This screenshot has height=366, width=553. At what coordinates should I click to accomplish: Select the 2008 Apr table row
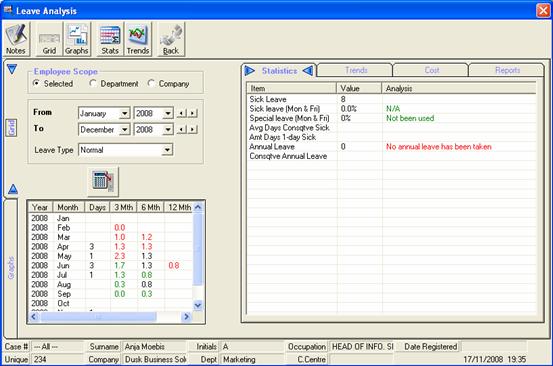(110, 246)
